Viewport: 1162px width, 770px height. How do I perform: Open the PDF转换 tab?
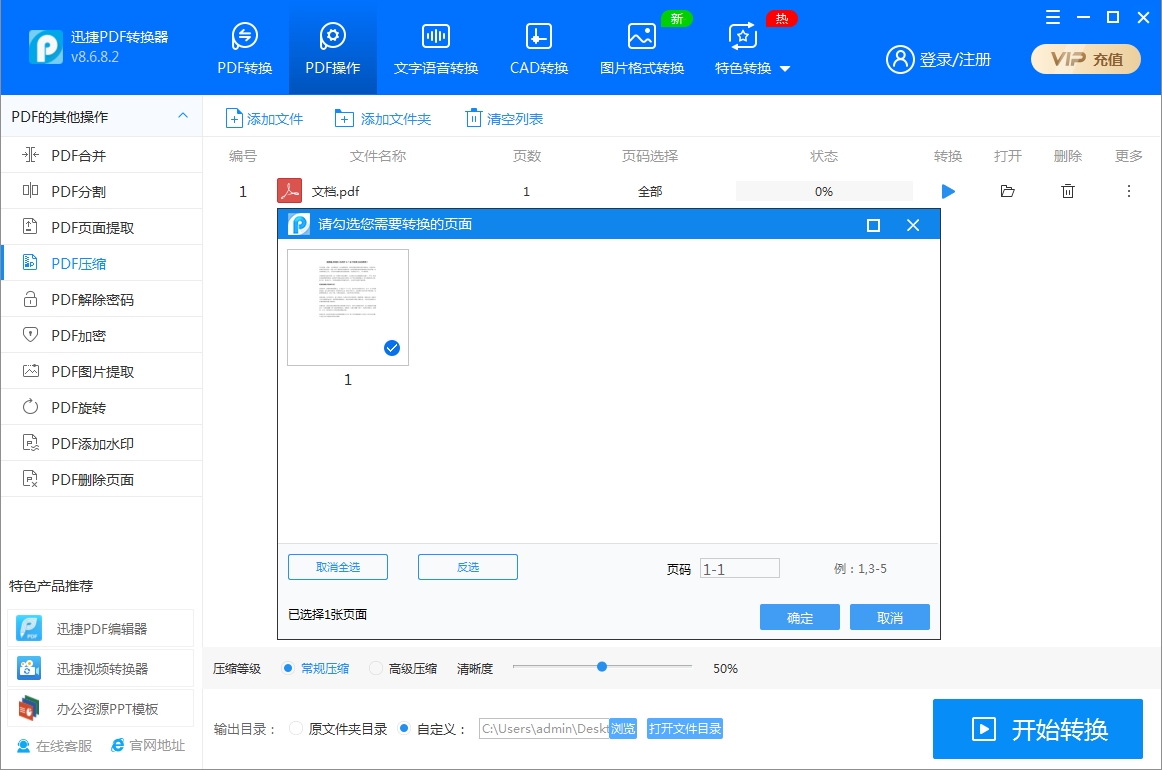[245, 49]
